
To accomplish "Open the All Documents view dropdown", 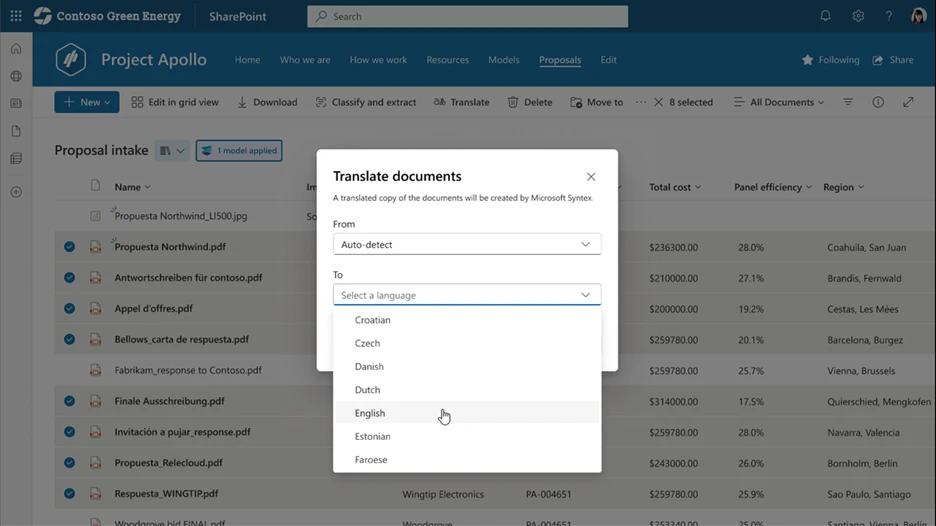I will [x=778, y=102].
